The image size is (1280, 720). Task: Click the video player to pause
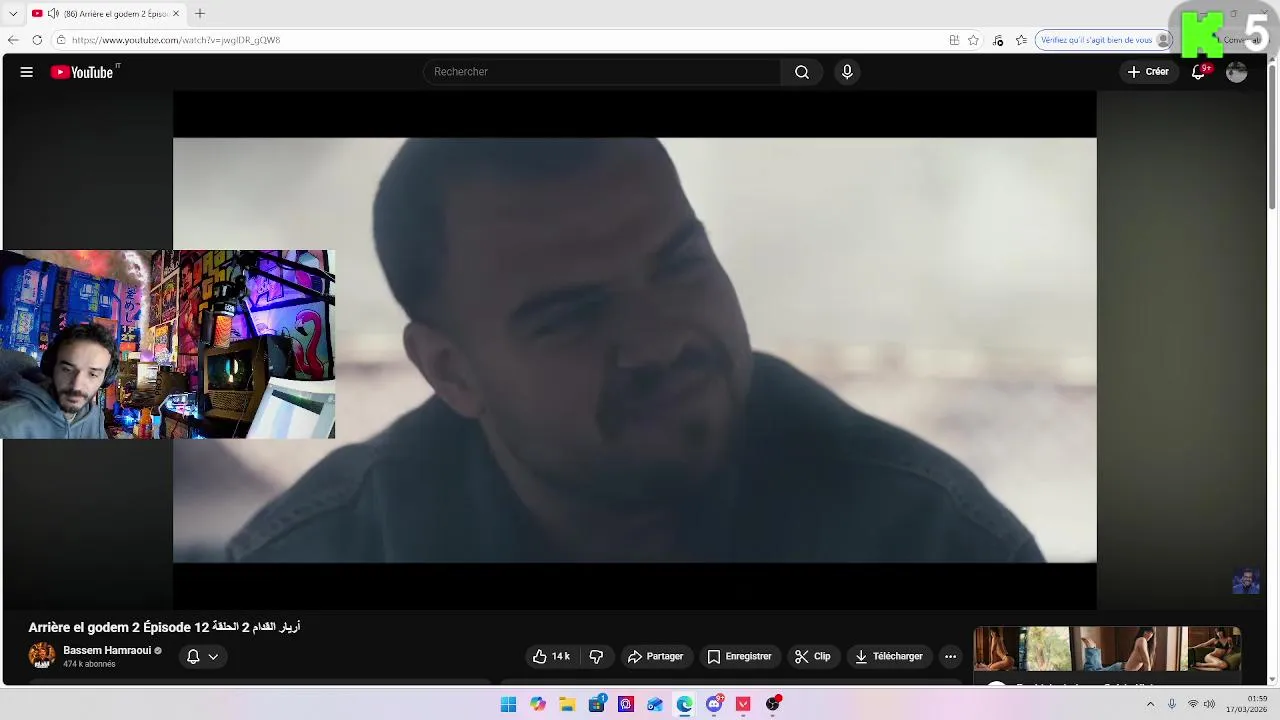[634, 350]
